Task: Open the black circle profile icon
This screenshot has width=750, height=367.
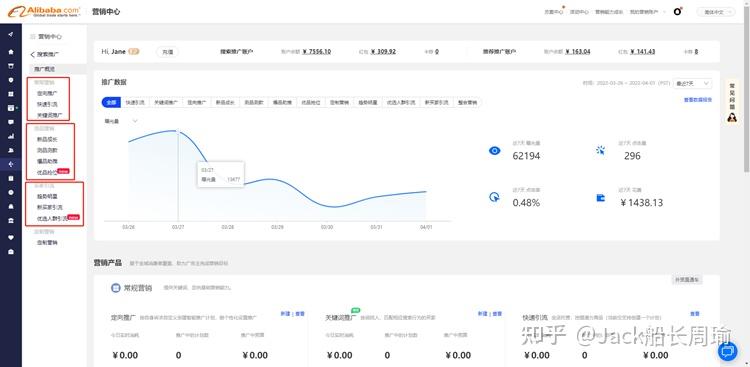Action: (677, 11)
